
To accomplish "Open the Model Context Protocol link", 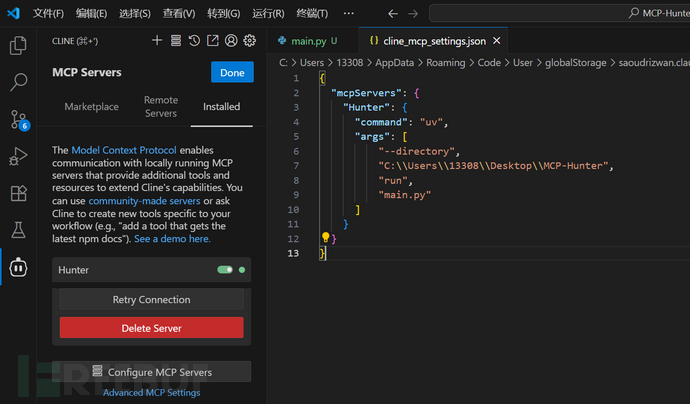I will pos(124,150).
